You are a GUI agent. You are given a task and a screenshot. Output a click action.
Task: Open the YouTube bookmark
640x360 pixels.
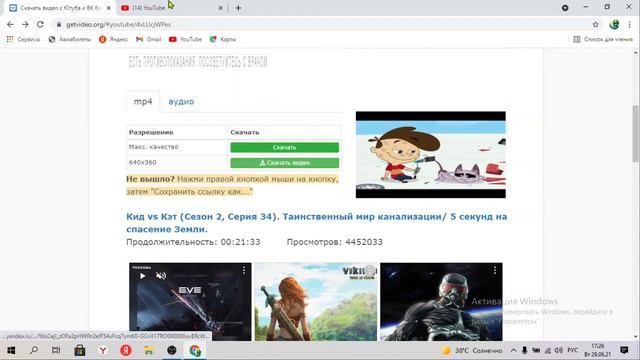click(x=185, y=39)
